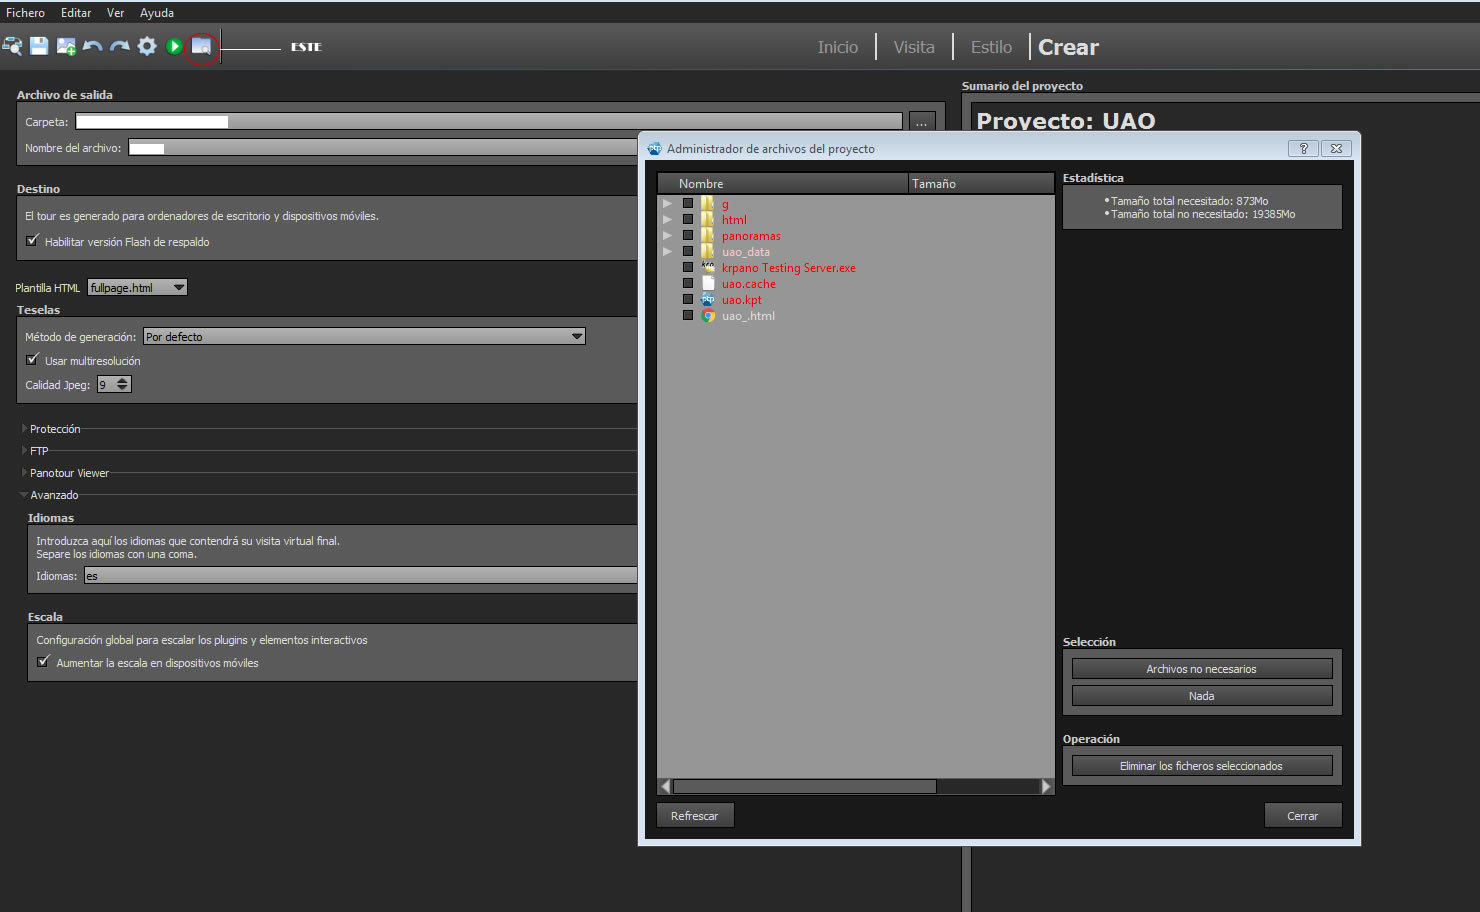Click the project explorer icon in toolbar

(x=12, y=46)
